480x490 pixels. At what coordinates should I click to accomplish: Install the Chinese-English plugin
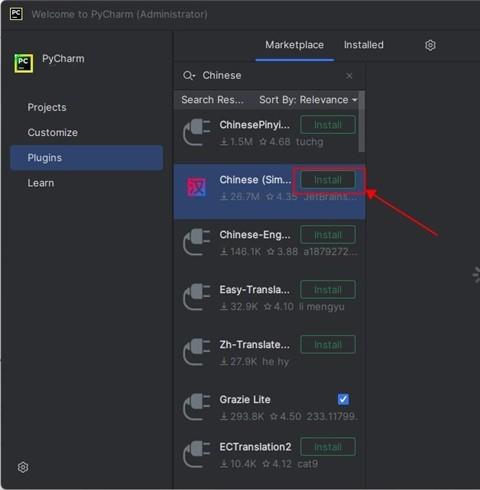tap(328, 235)
